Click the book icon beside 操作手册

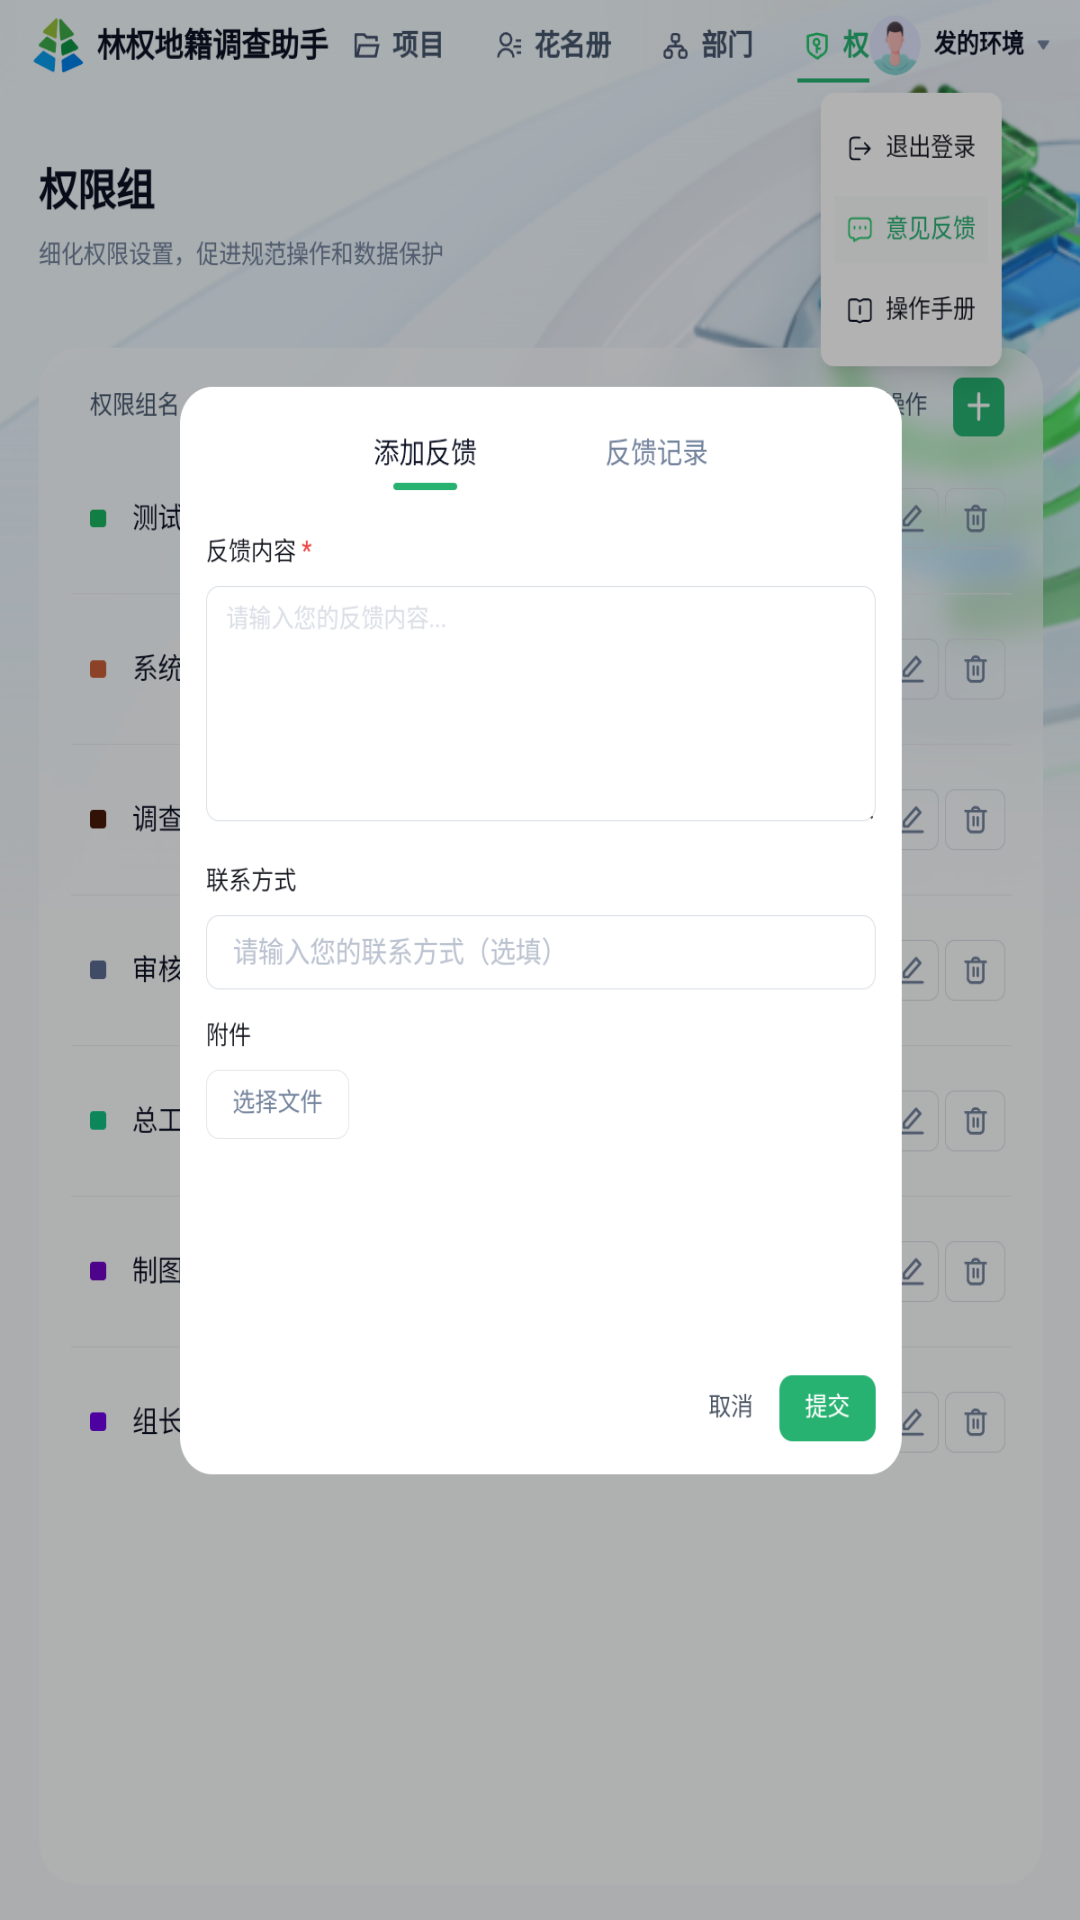pos(858,310)
